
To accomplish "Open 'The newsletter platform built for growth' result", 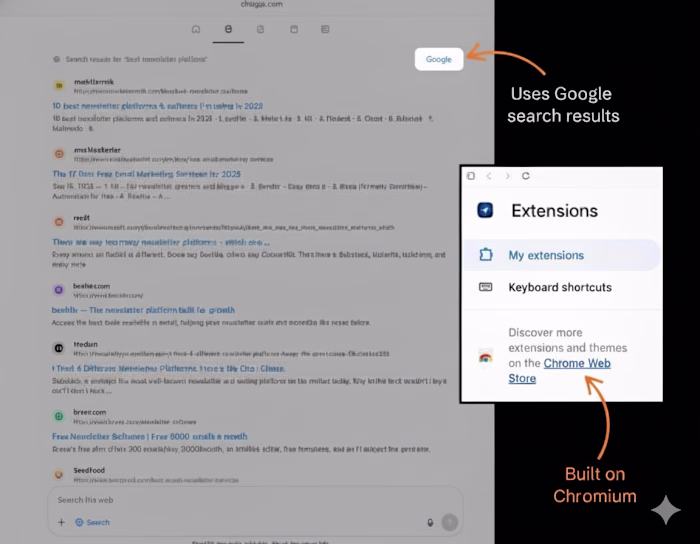I will coord(143,310).
